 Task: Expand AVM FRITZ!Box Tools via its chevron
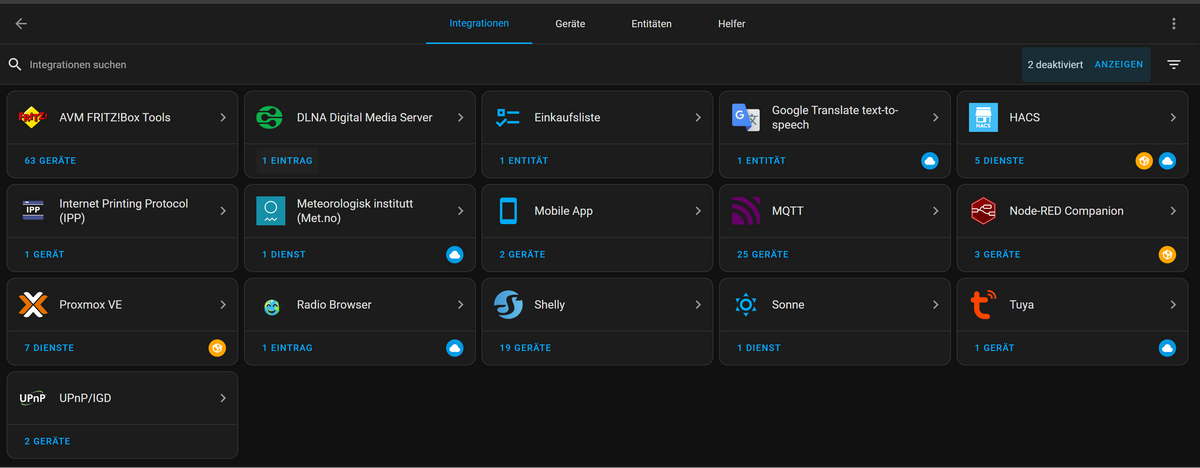point(223,117)
